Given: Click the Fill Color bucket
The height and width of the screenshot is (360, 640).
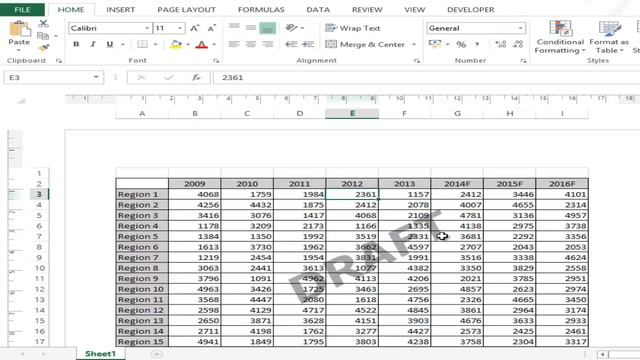Looking at the screenshot, I should coord(176,44).
